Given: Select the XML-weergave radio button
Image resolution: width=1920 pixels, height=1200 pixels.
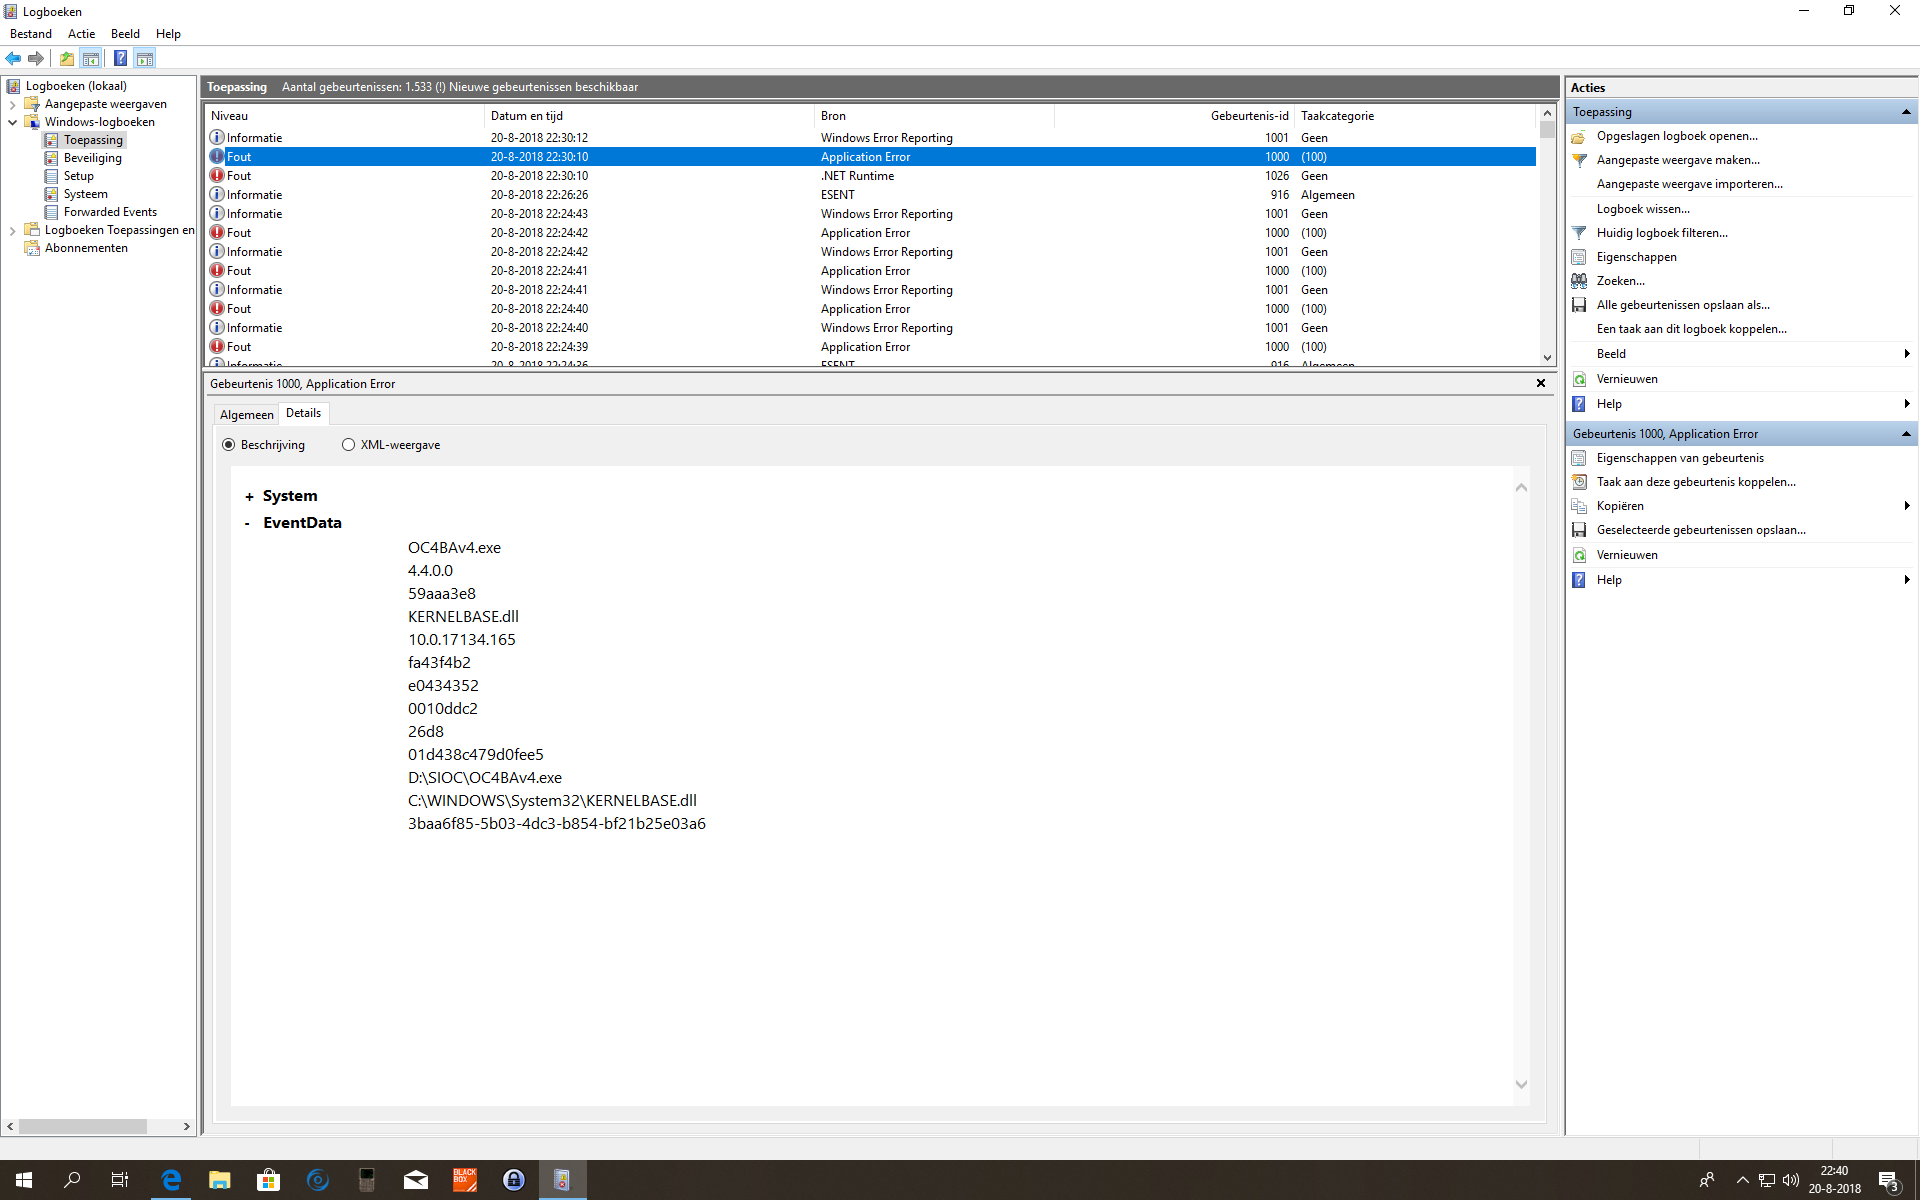Looking at the screenshot, I should pos(348,445).
